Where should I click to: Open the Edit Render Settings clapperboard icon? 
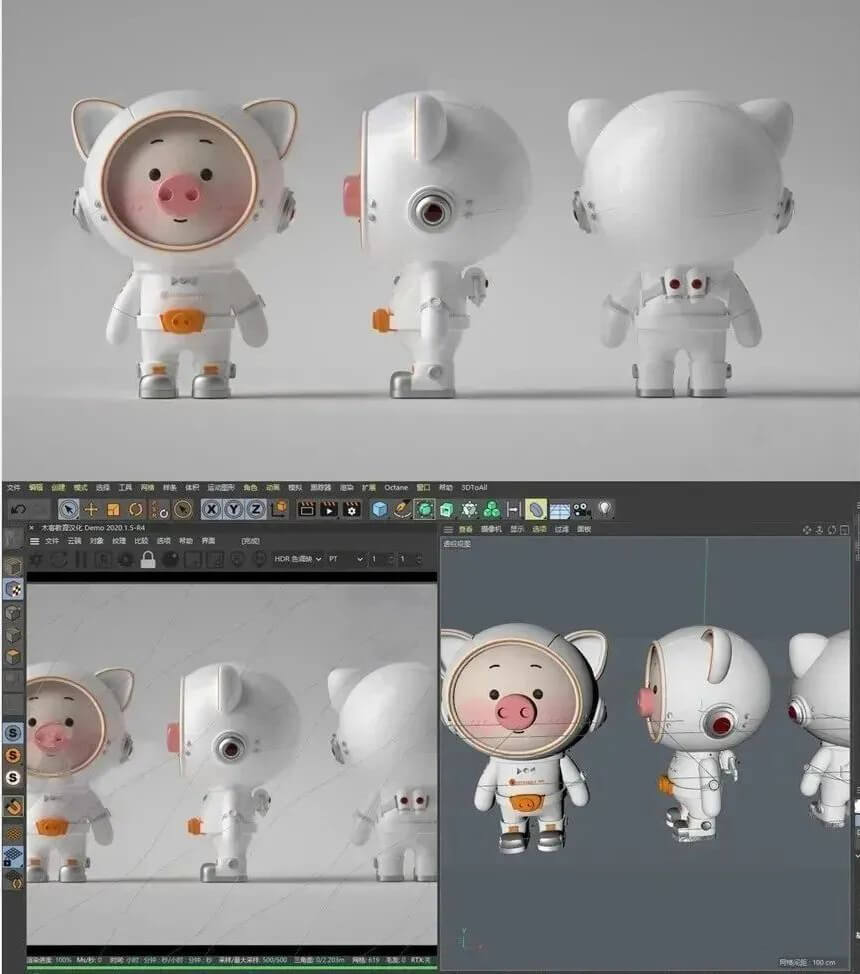(x=351, y=509)
